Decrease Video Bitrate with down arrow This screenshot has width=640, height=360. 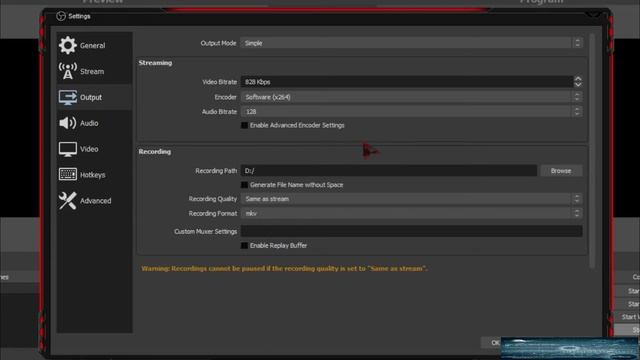point(578,84)
